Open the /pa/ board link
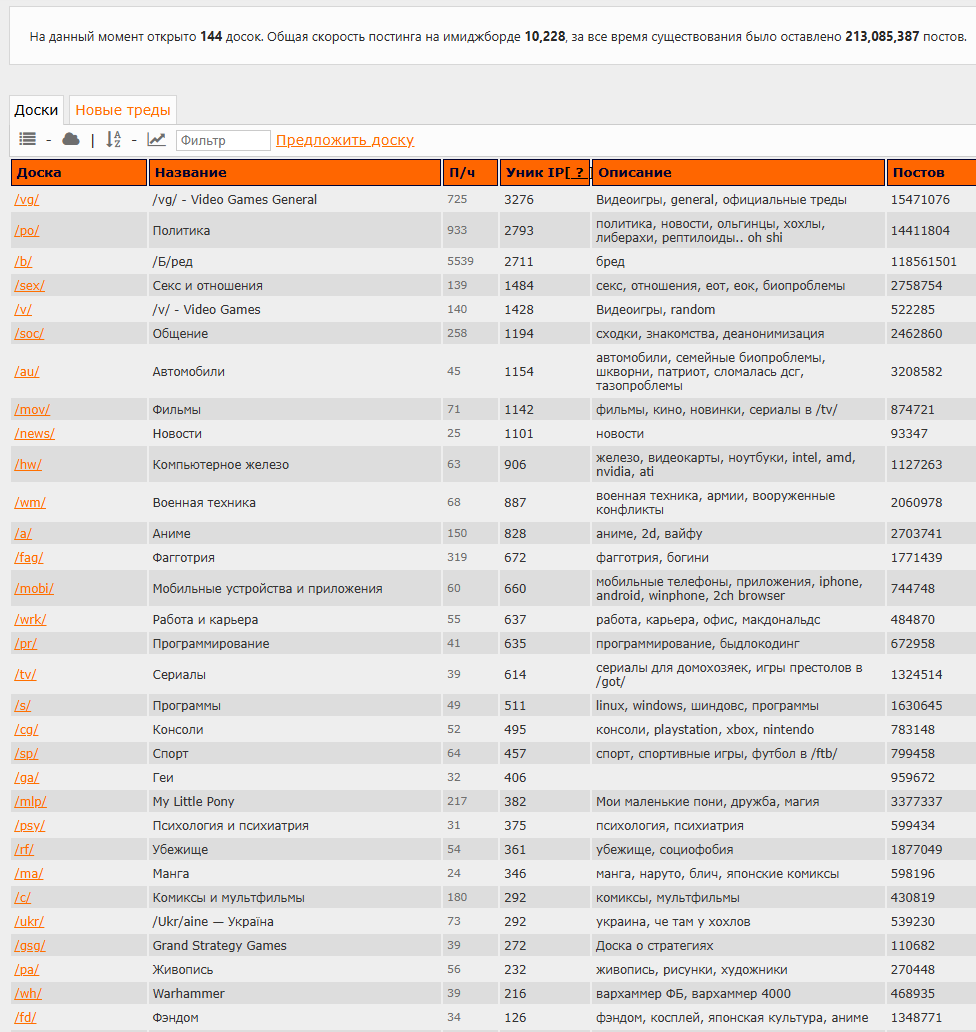 click(27, 969)
